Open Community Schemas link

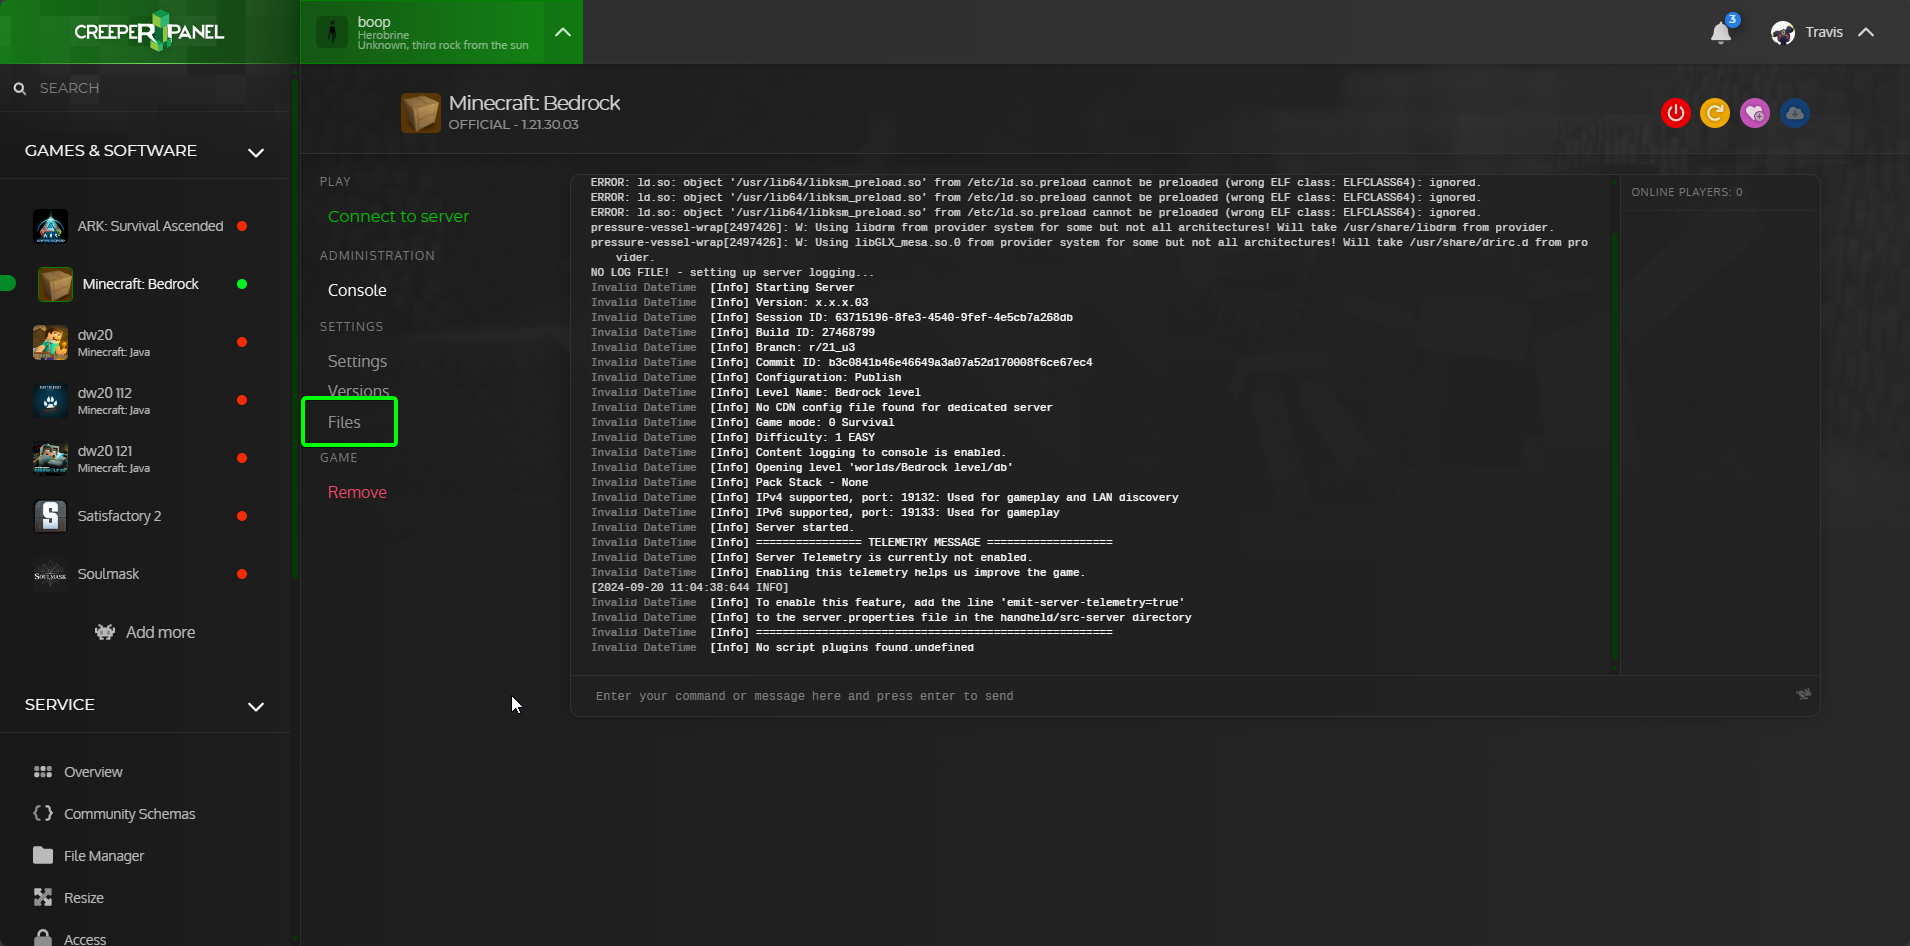coord(130,814)
